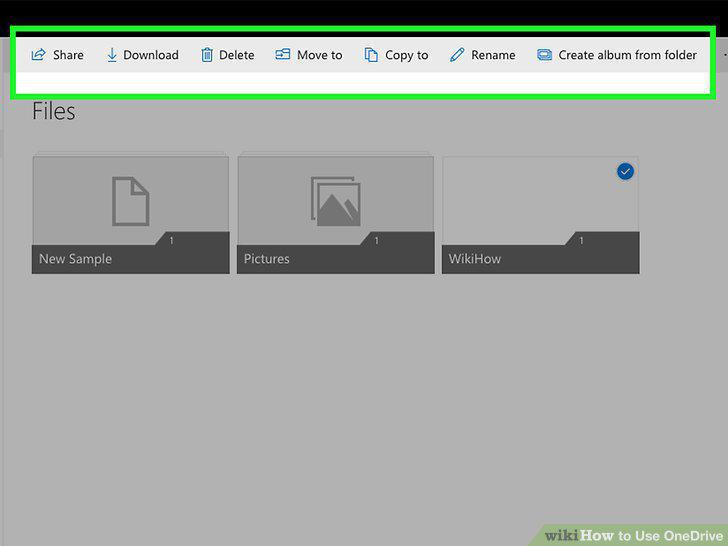
Task: Click the image stack icon in Pictures
Action: (x=336, y=201)
